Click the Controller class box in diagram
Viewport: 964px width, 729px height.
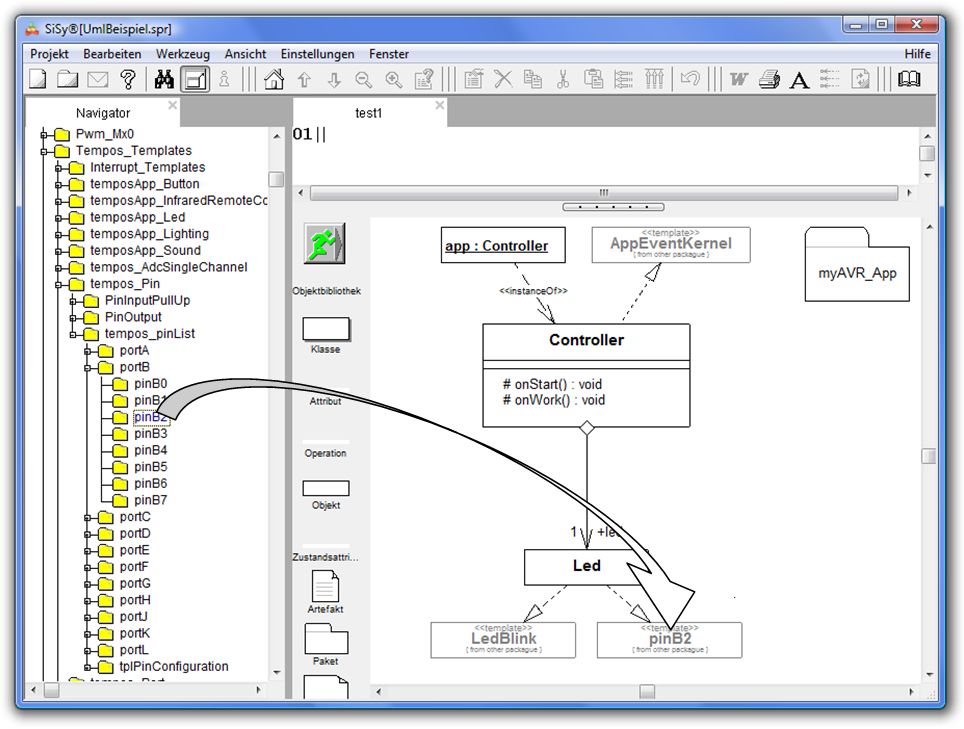(x=586, y=341)
